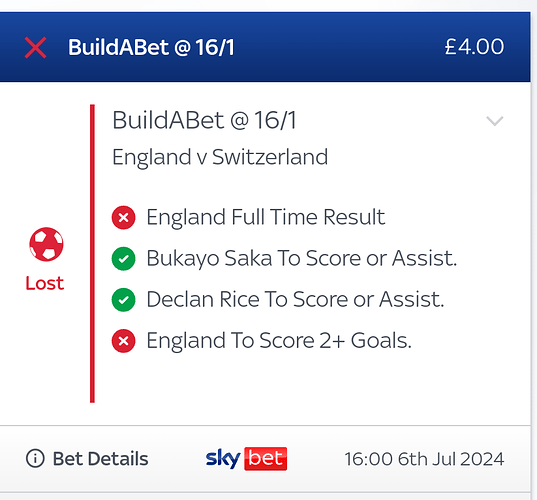The image size is (537, 500).
Task: Click the BuildABet @ 16/1 header title
Action: 151,47
